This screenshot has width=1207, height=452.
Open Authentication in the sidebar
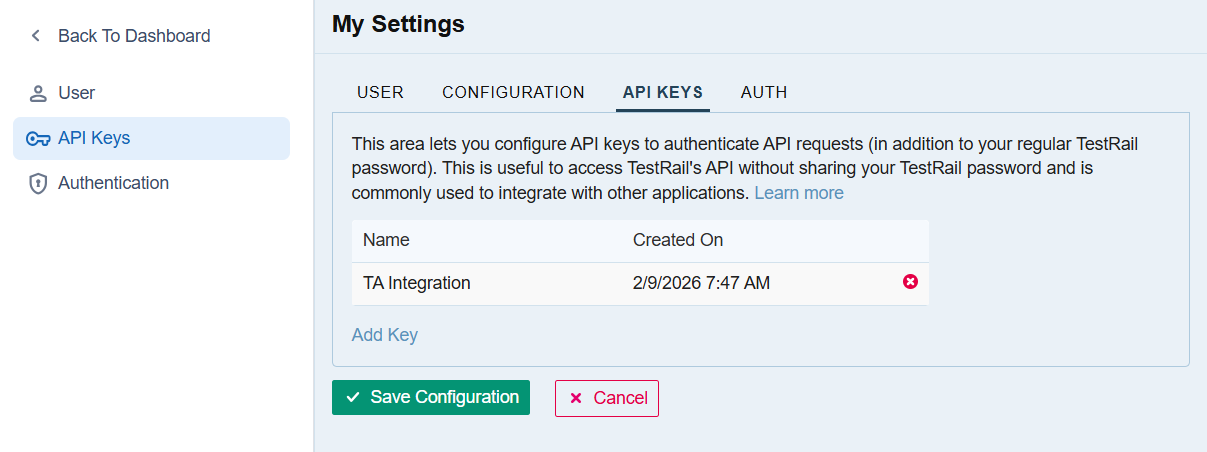[113, 183]
